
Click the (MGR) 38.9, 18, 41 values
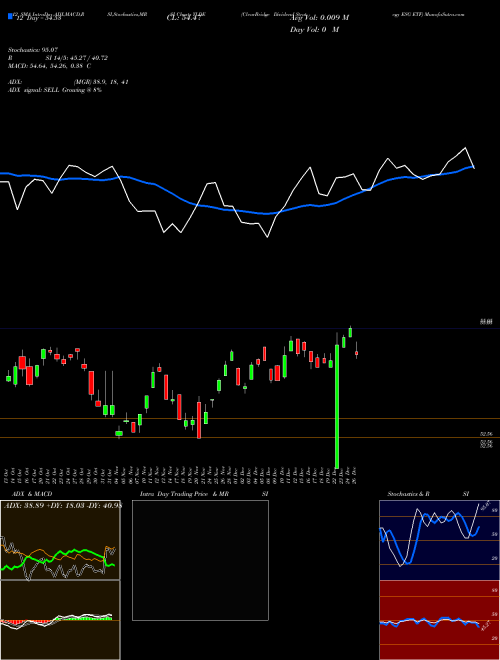(x=101, y=82)
